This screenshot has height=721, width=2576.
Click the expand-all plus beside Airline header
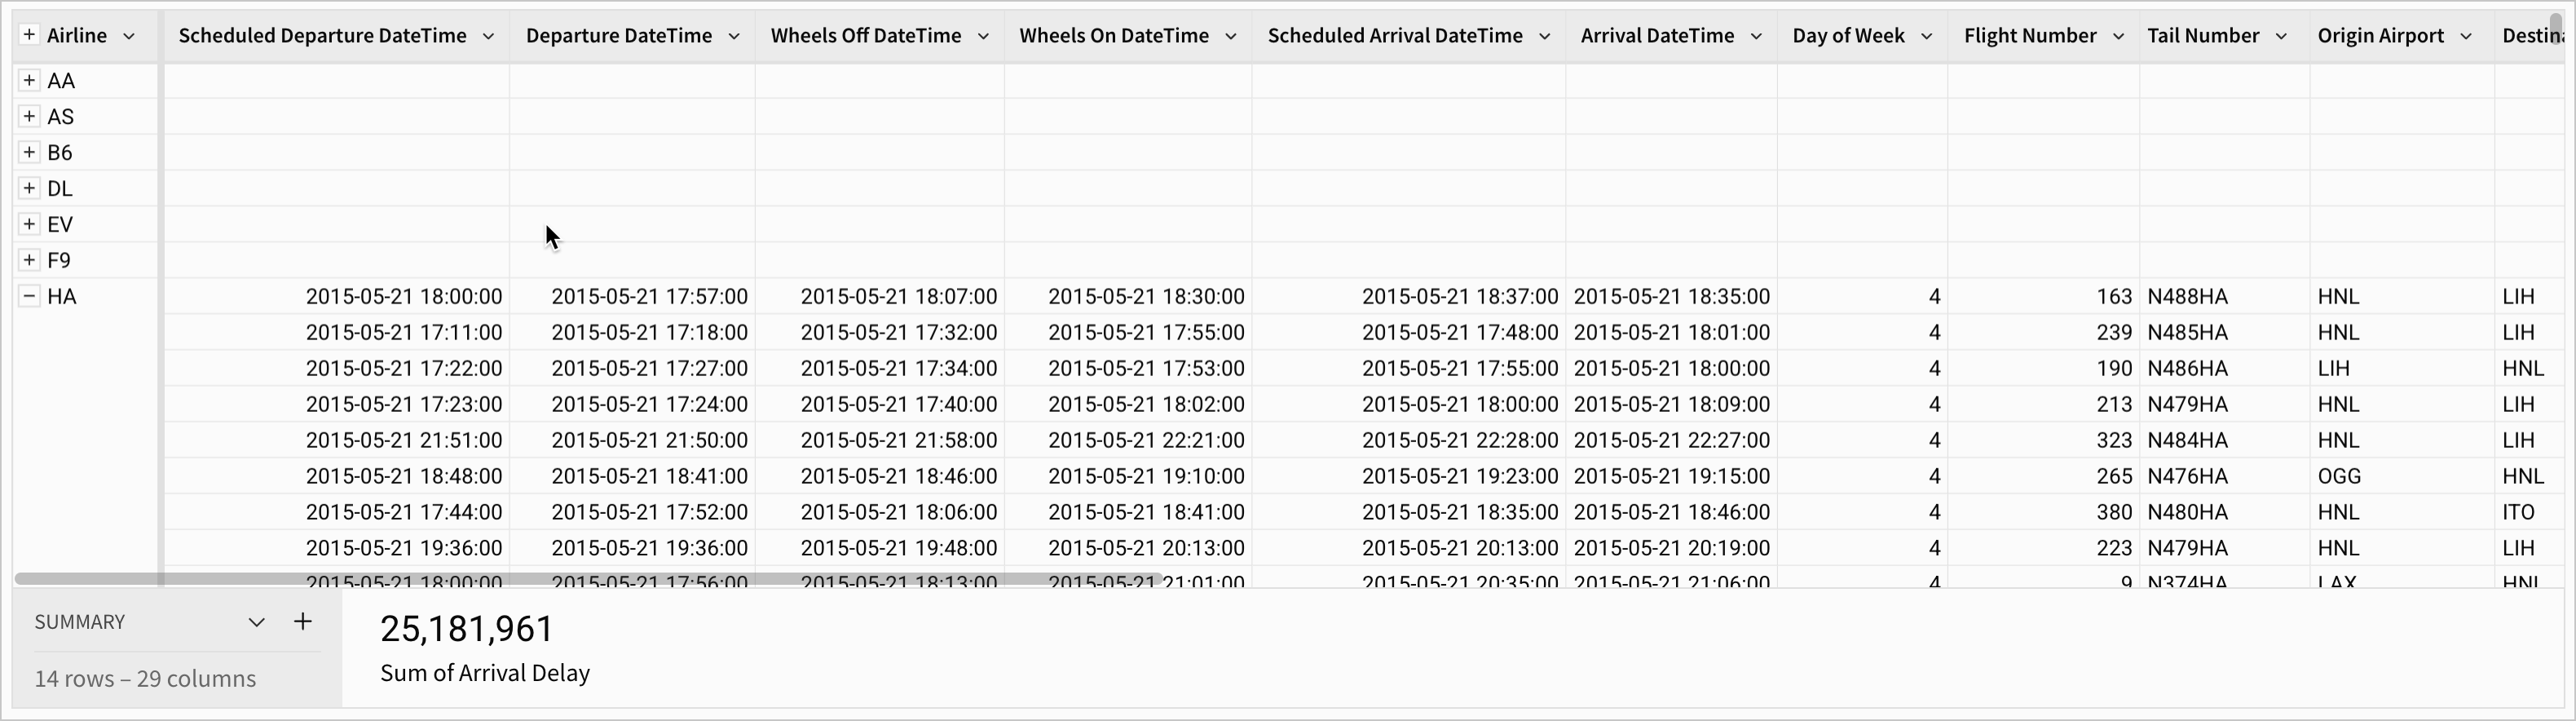pyautogui.click(x=29, y=35)
